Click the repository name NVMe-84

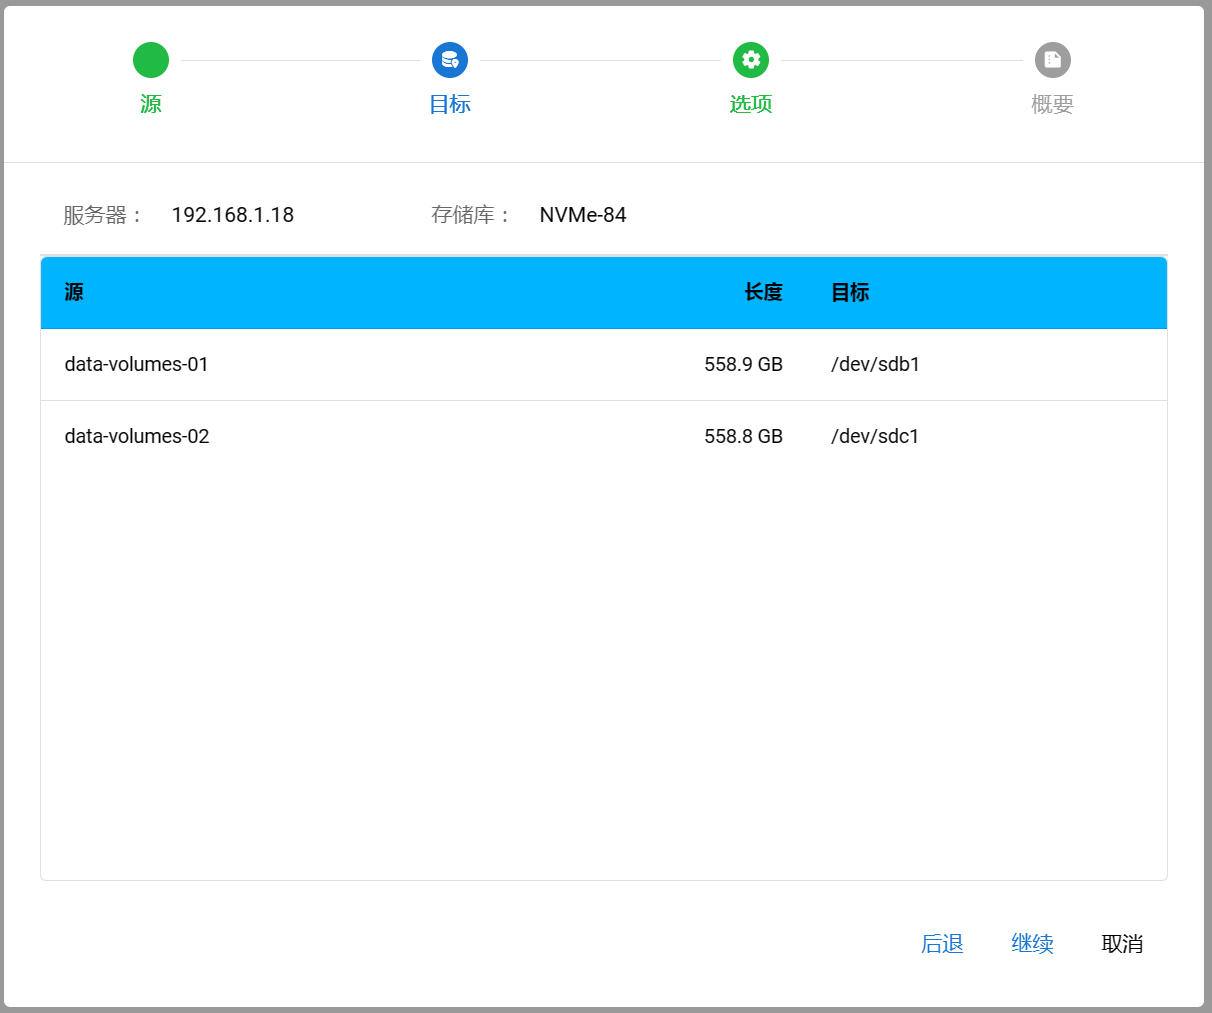(x=583, y=215)
